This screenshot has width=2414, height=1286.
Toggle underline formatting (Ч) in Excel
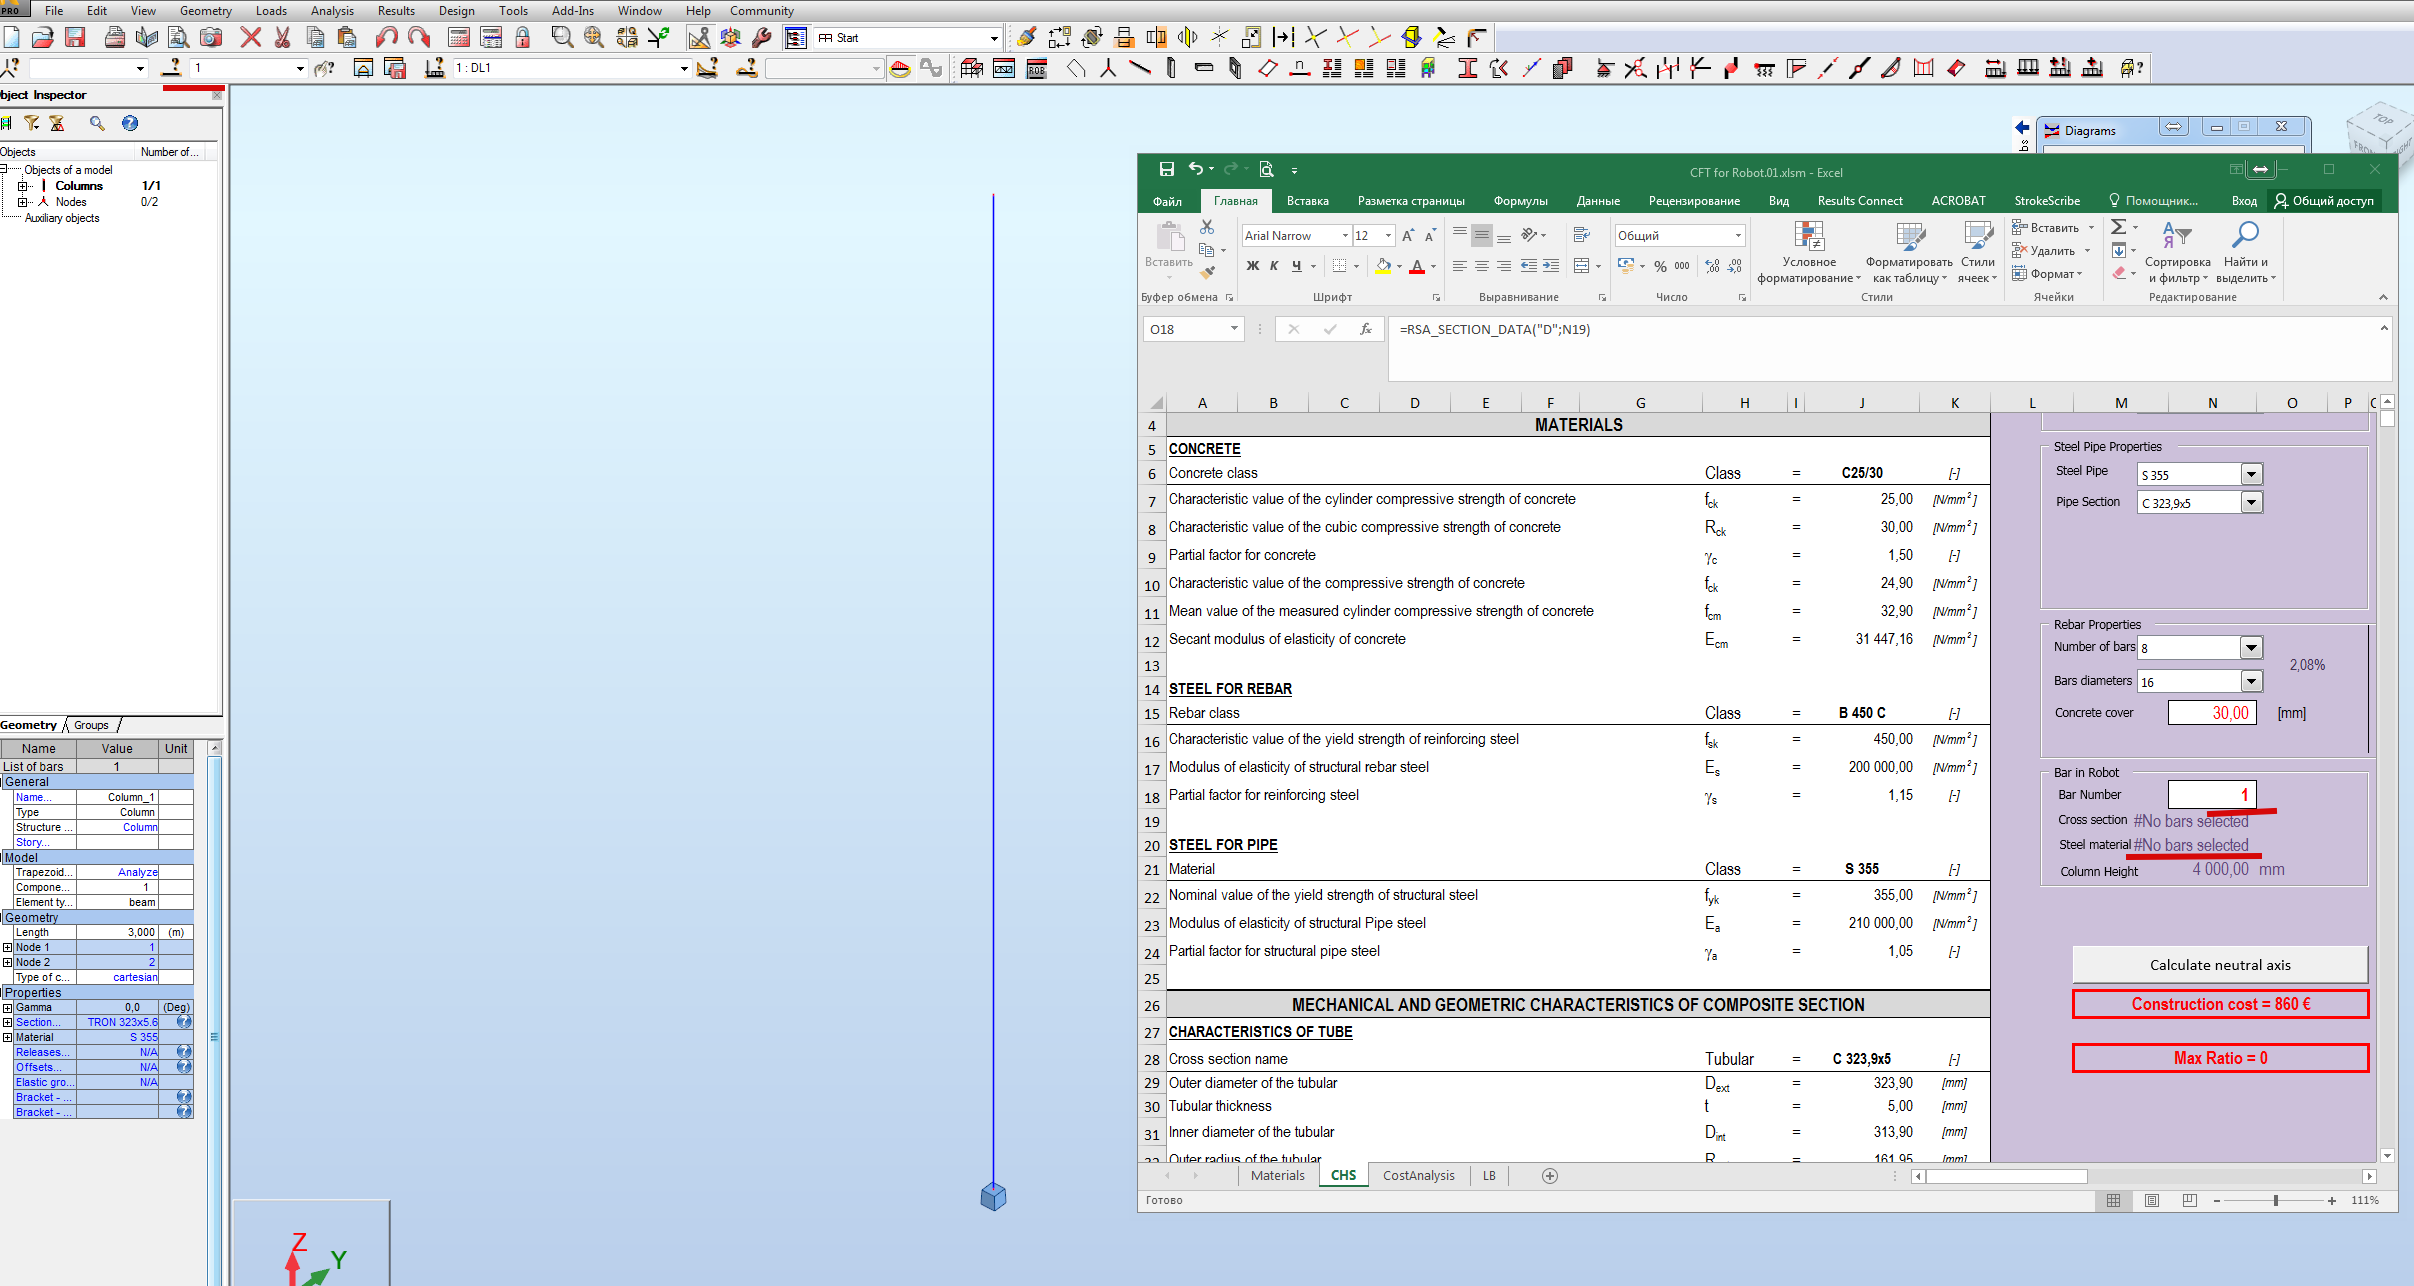point(1295,266)
